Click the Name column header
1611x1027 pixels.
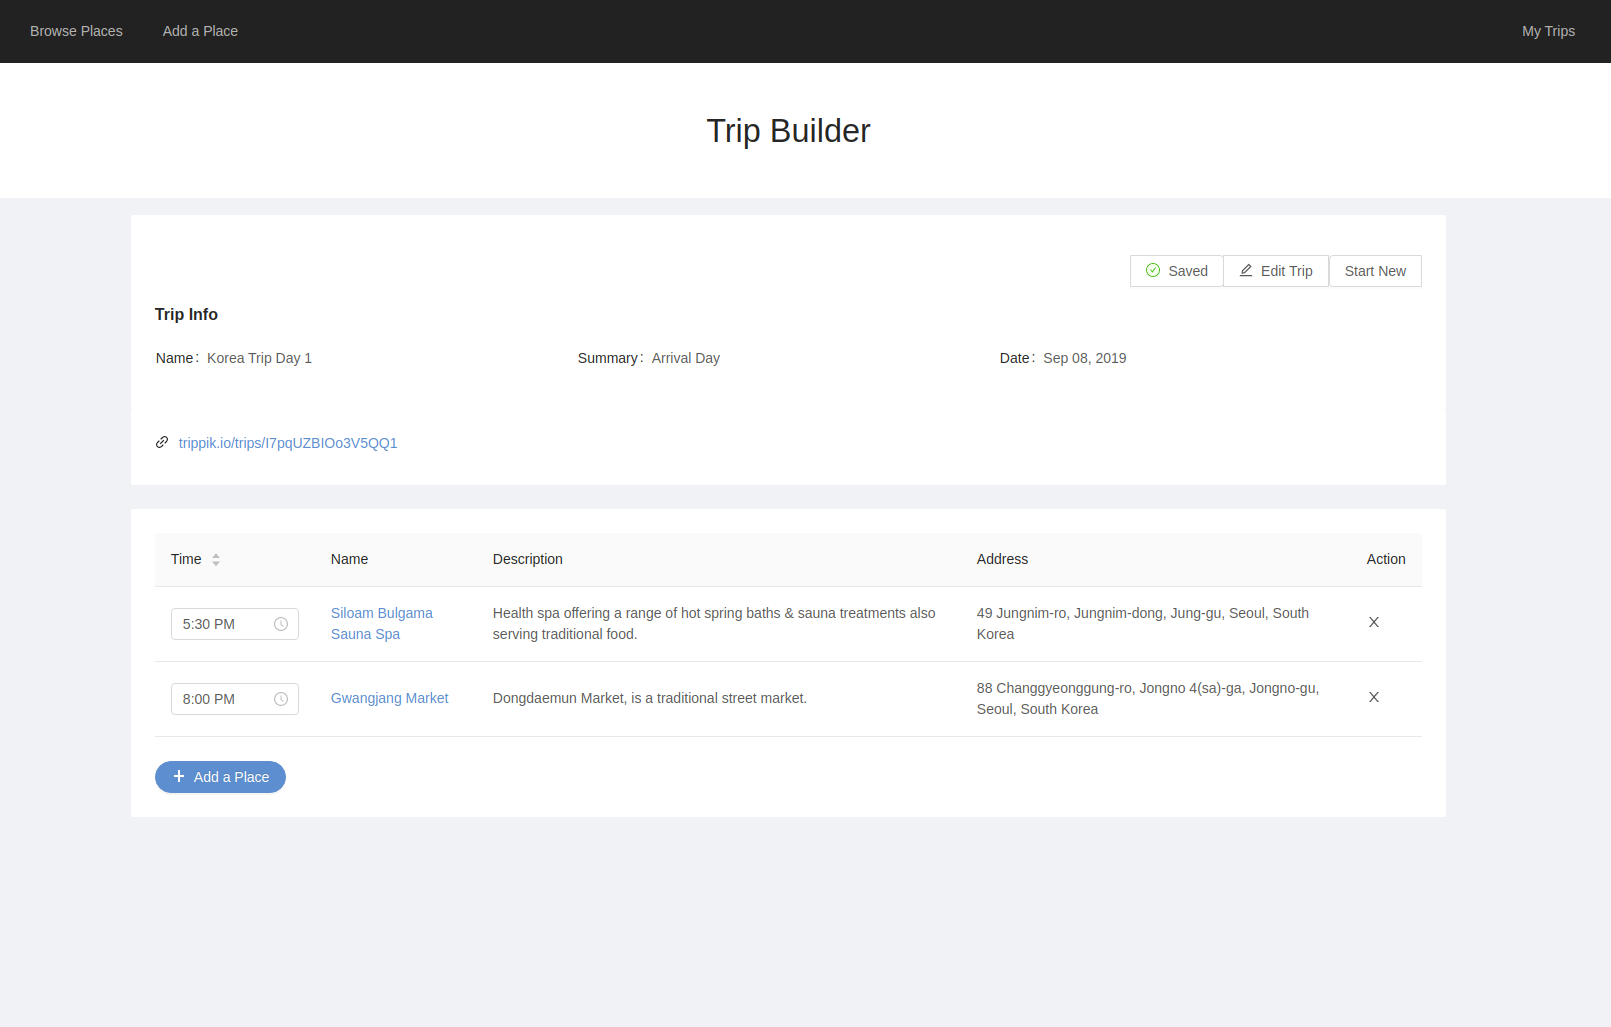349,559
